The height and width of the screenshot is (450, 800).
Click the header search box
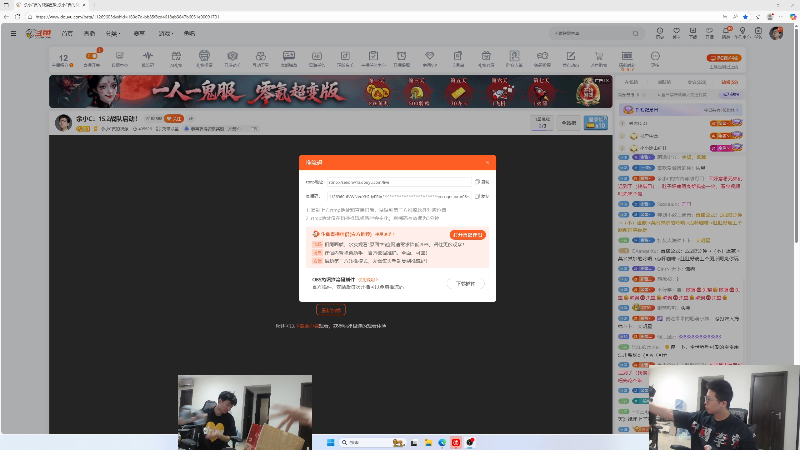click(595, 34)
